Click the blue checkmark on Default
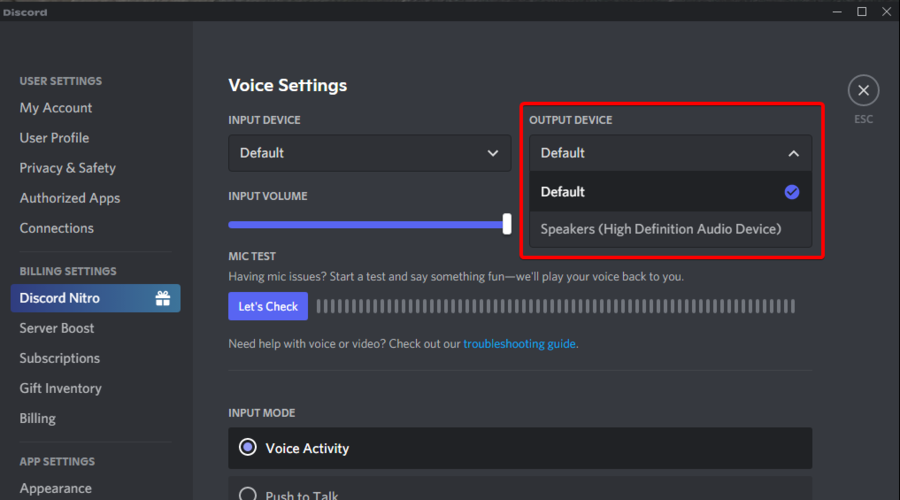The height and width of the screenshot is (500, 900). pos(792,192)
